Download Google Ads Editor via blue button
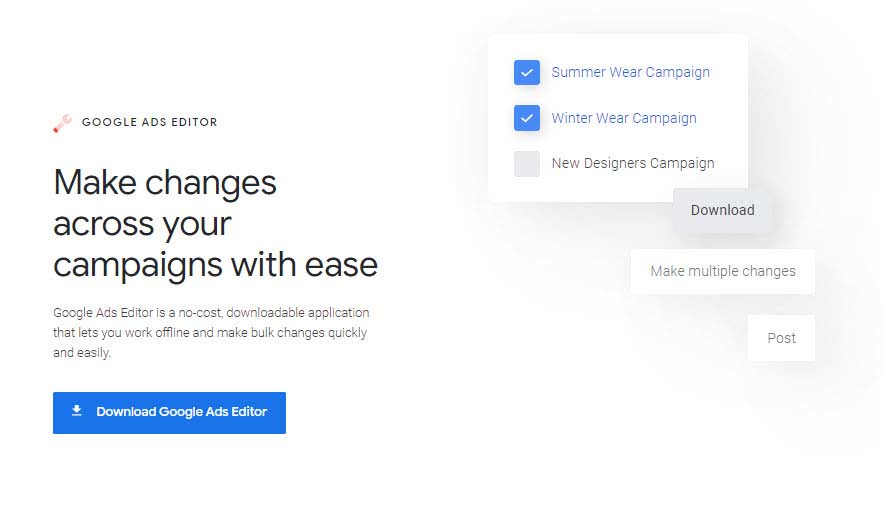This screenshot has height=511, width=884. [x=169, y=412]
